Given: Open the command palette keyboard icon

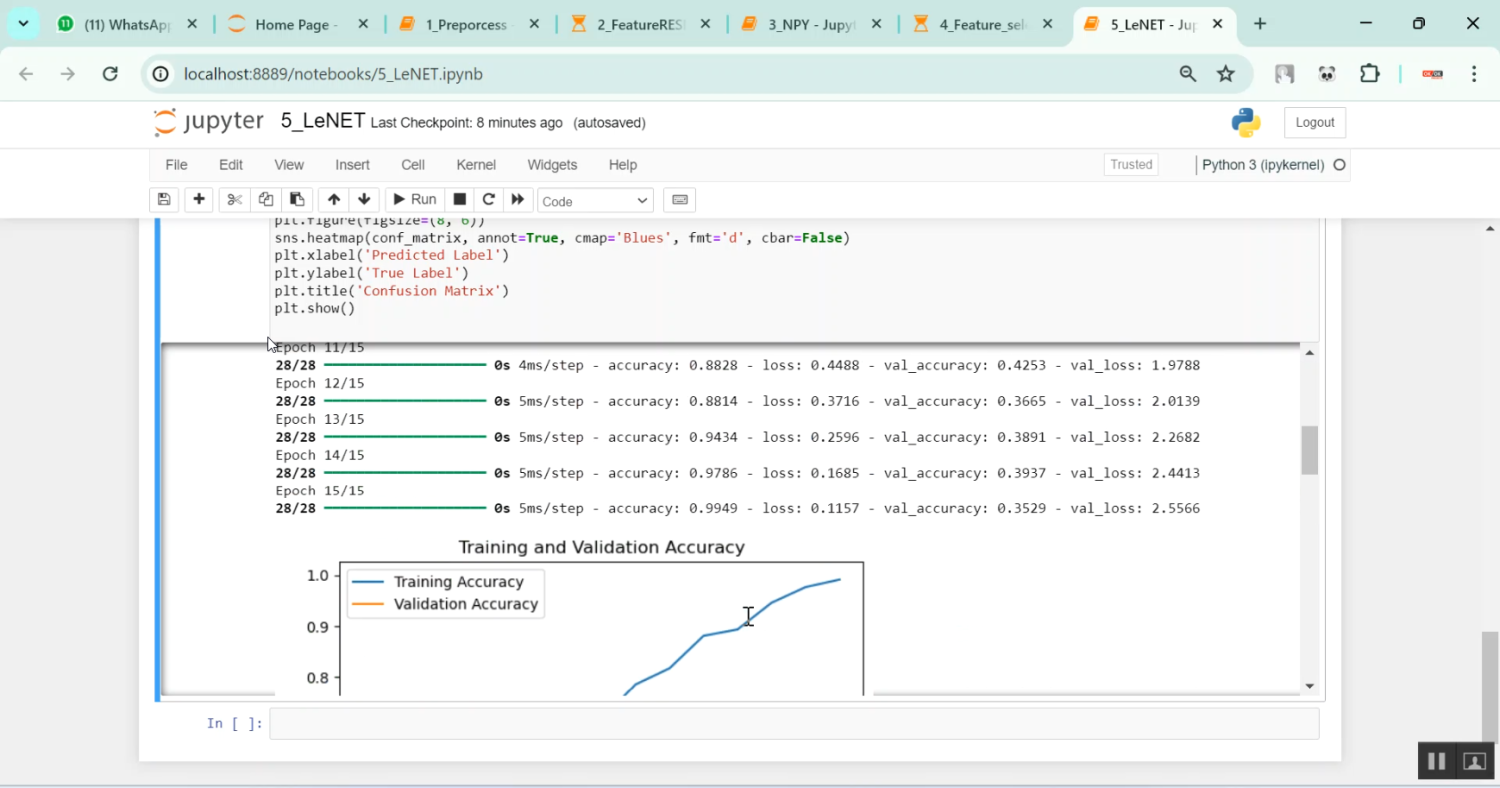Looking at the screenshot, I should click(679, 200).
